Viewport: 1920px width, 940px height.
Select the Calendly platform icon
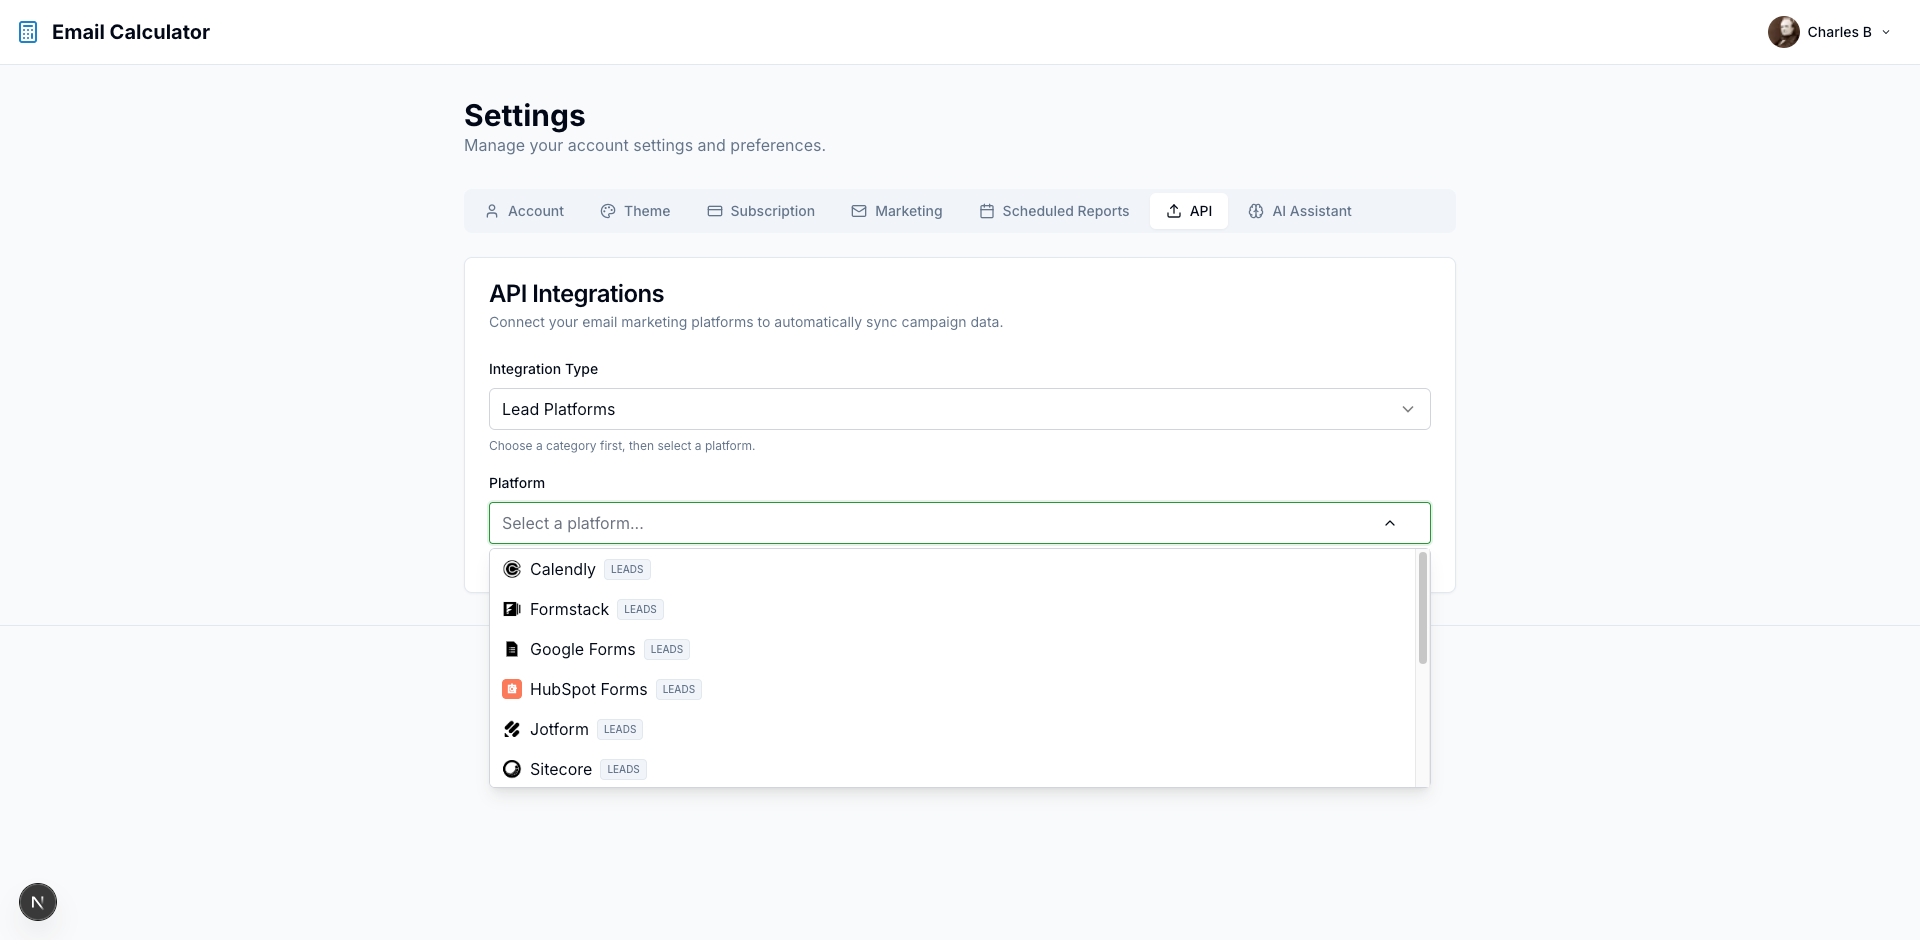[512, 569]
